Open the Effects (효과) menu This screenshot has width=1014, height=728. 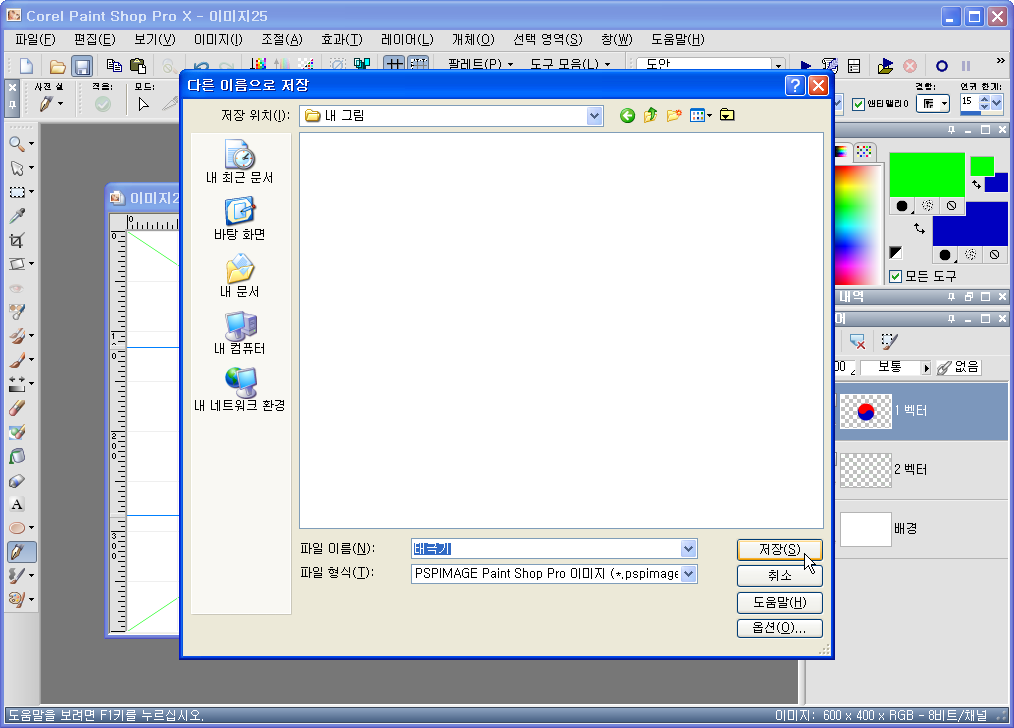click(x=342, y=39)
